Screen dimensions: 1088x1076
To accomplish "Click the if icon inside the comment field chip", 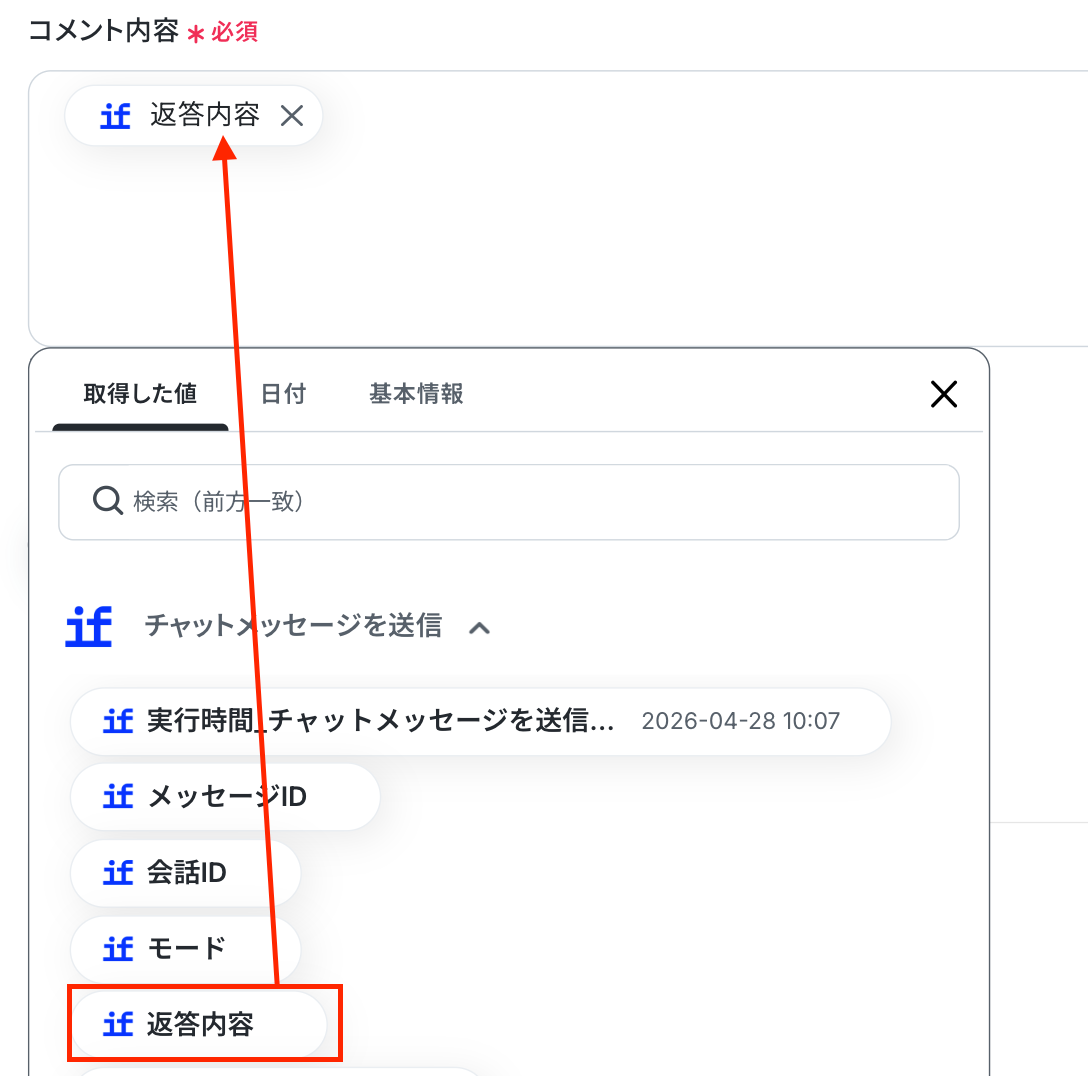I will 116,116.
